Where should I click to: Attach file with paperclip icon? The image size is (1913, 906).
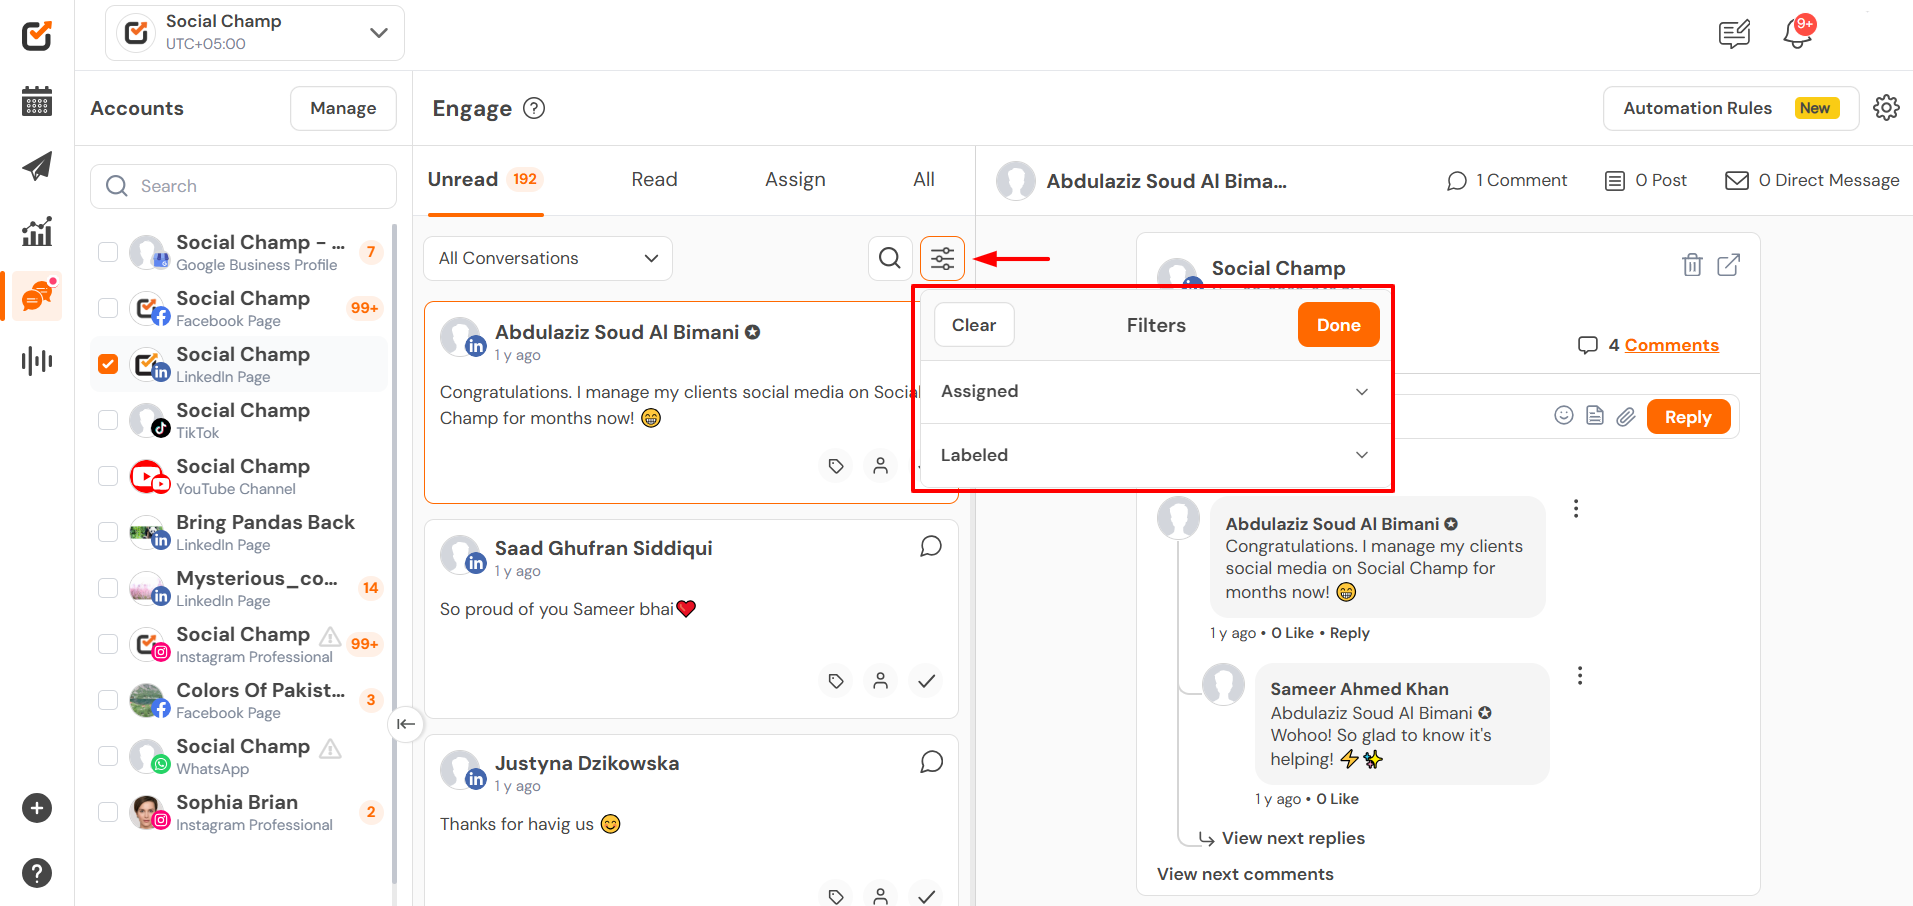click(1626, 416)
